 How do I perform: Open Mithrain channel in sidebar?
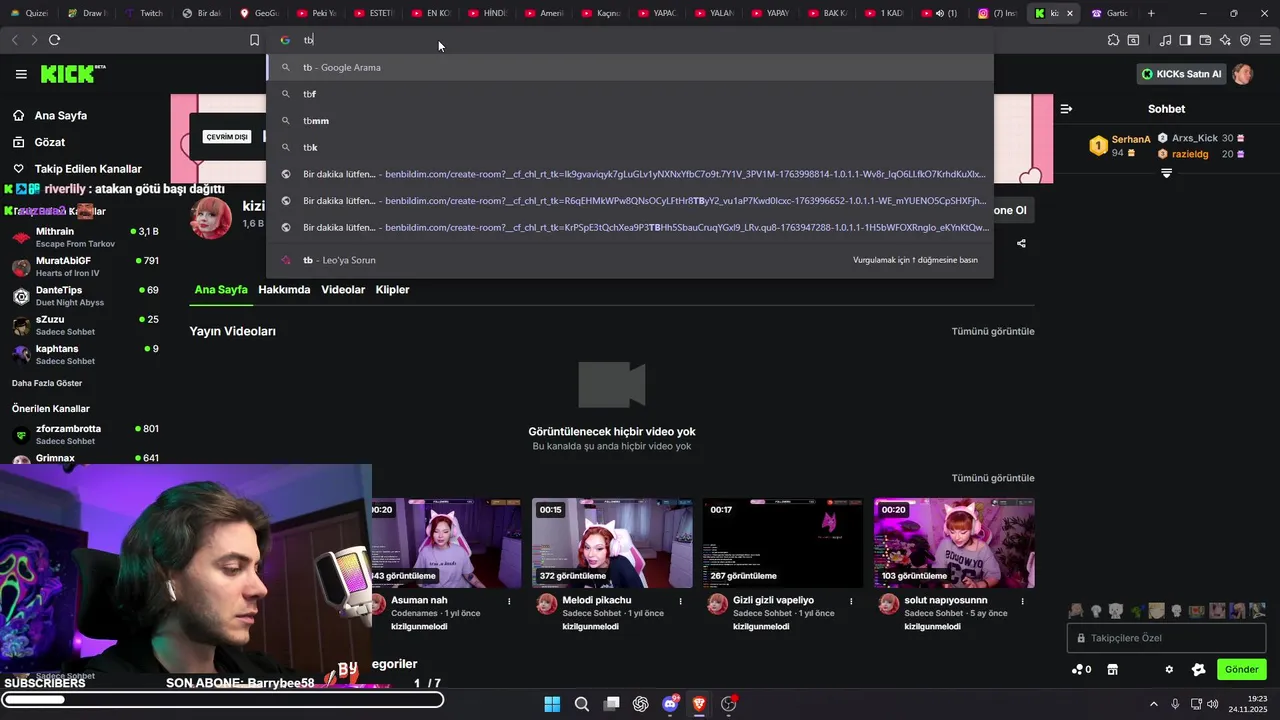click(x=85, y=237)
